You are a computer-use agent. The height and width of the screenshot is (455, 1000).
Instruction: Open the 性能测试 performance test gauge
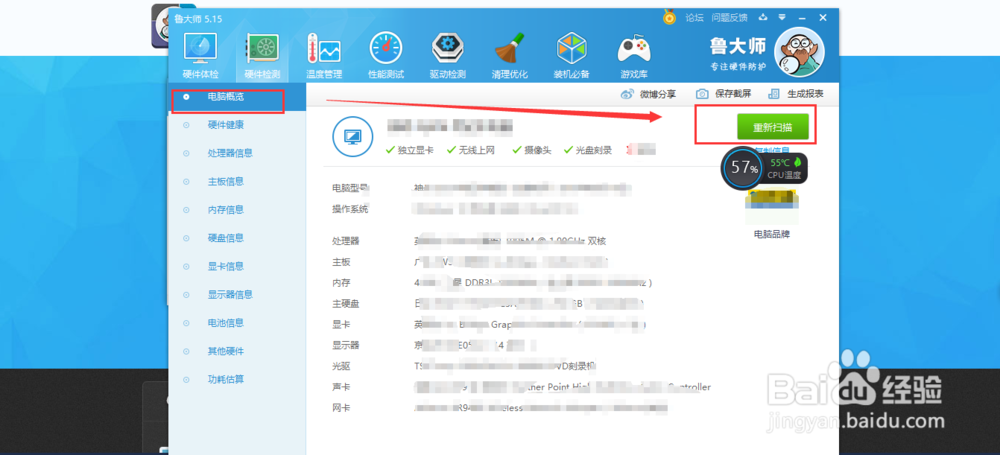pos(386,56)
